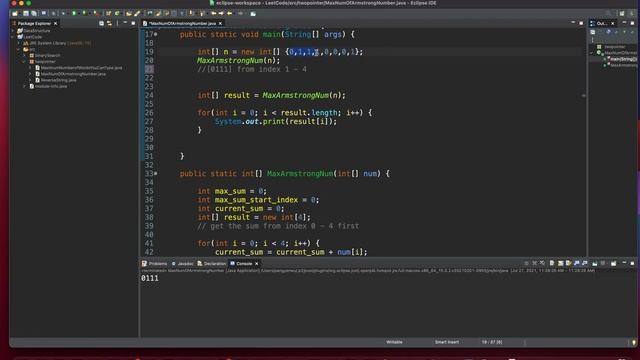
Task: Click the Save icon in the toolbar
Action: pyautogui.click(x=26, y=13)
